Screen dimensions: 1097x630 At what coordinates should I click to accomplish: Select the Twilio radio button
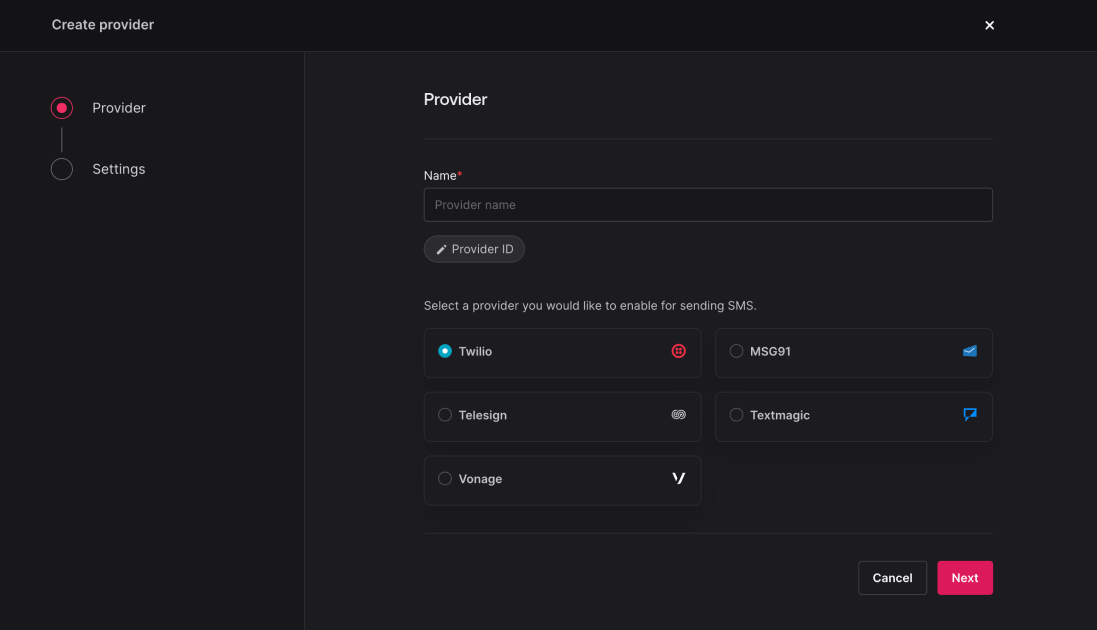point(445,351)
